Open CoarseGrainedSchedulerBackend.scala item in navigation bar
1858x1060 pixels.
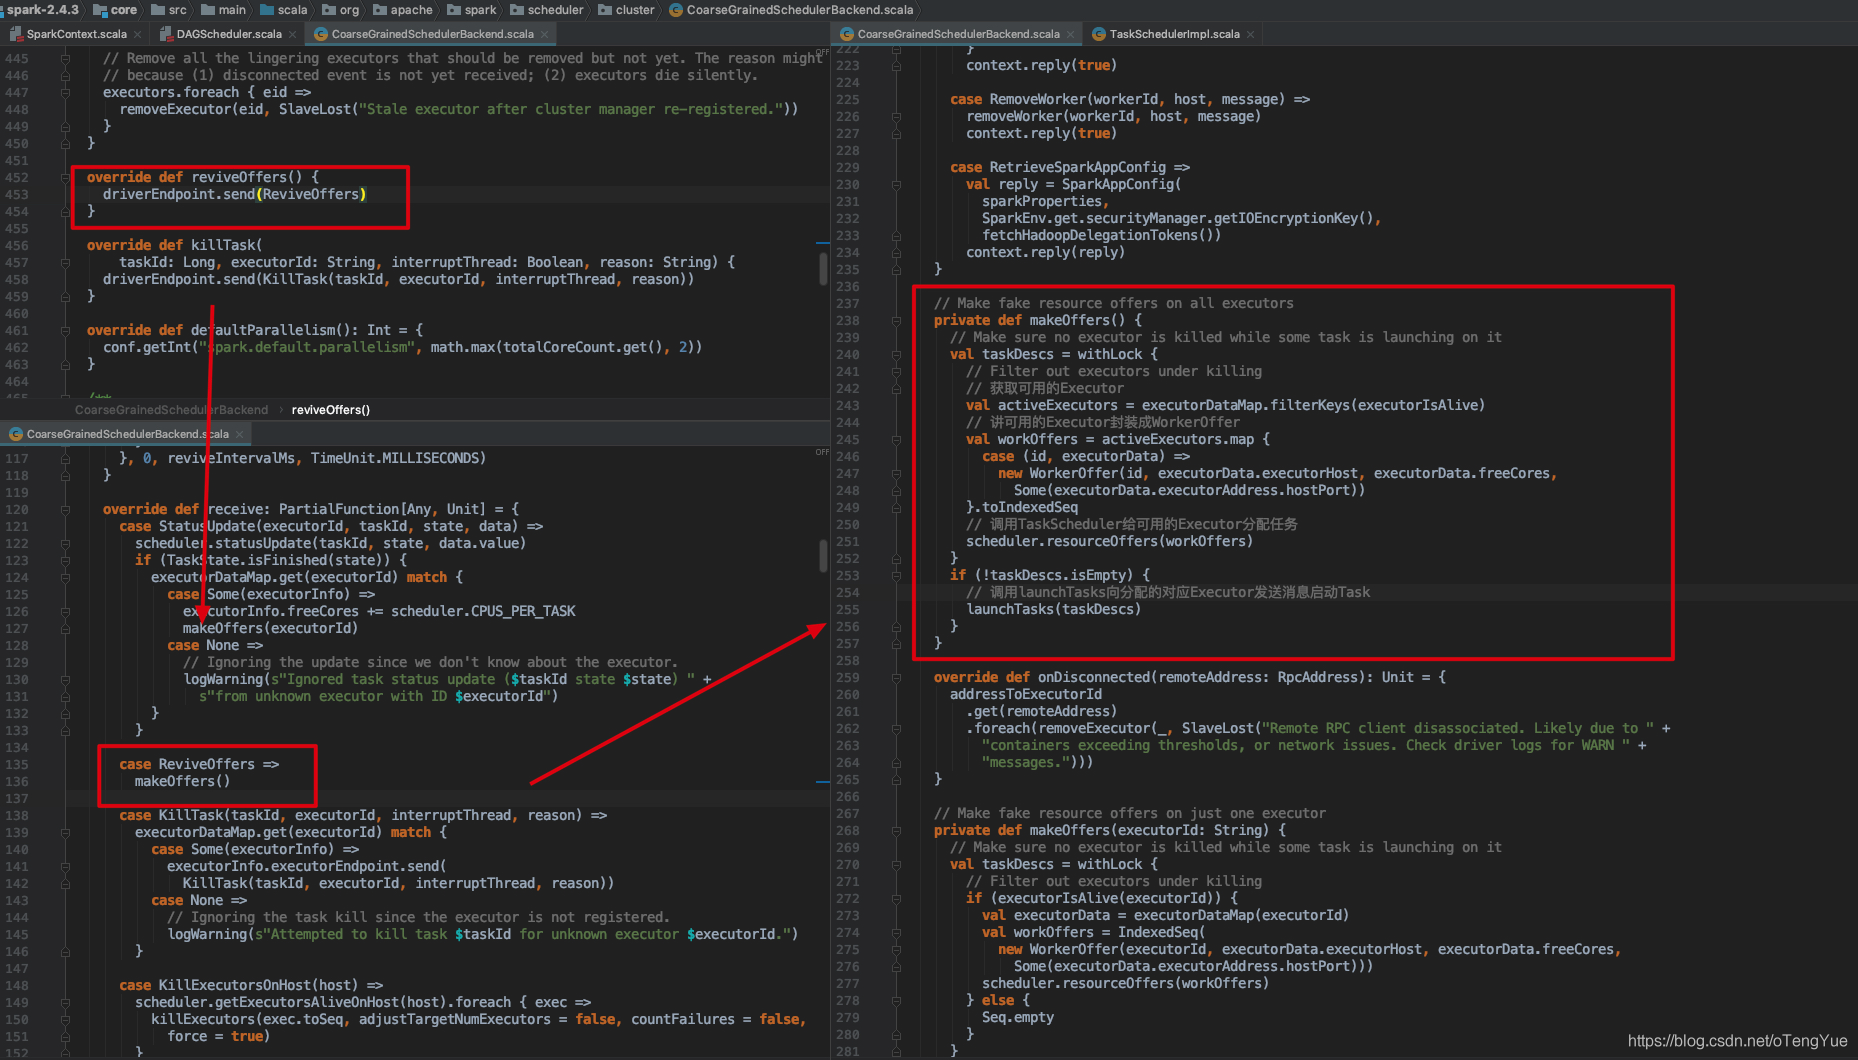tap(791, 10)
